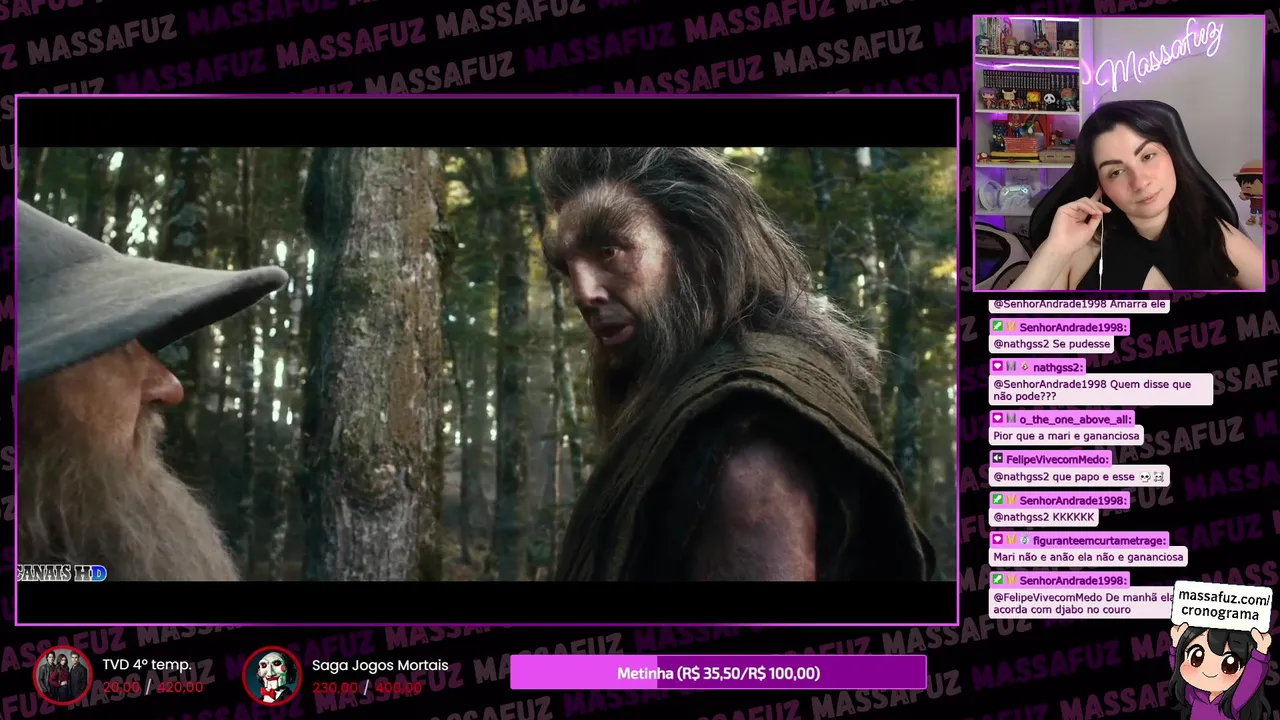
Task: Click the message "Quem disse que não pode???"
Action: pyautogui.click(x=1100, y=390)
